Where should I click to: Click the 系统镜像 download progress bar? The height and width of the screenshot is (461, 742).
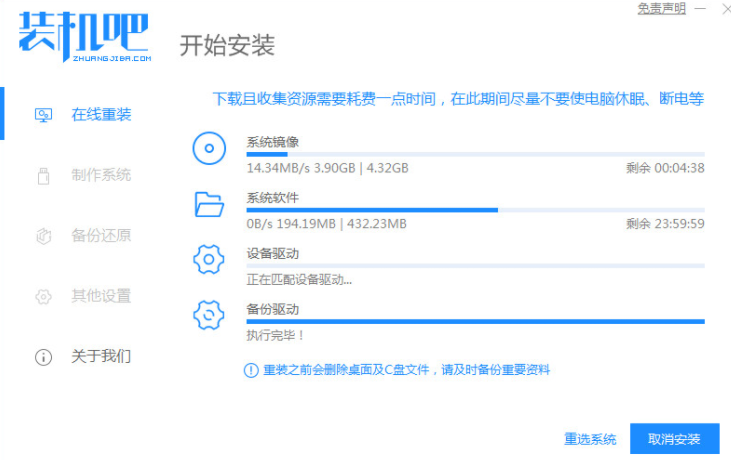[x=475, y=154]
